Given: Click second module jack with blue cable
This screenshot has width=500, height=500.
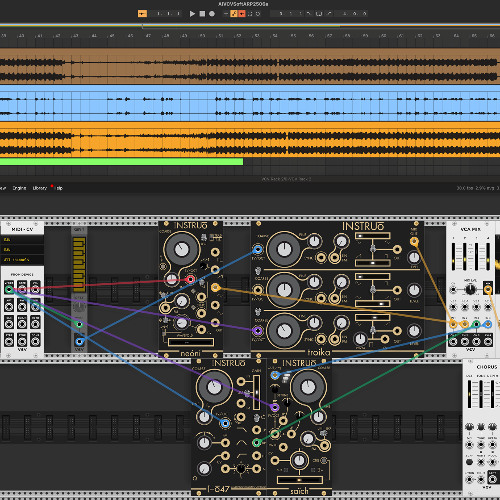Looking at the screenshot, I should click(79, 342).
